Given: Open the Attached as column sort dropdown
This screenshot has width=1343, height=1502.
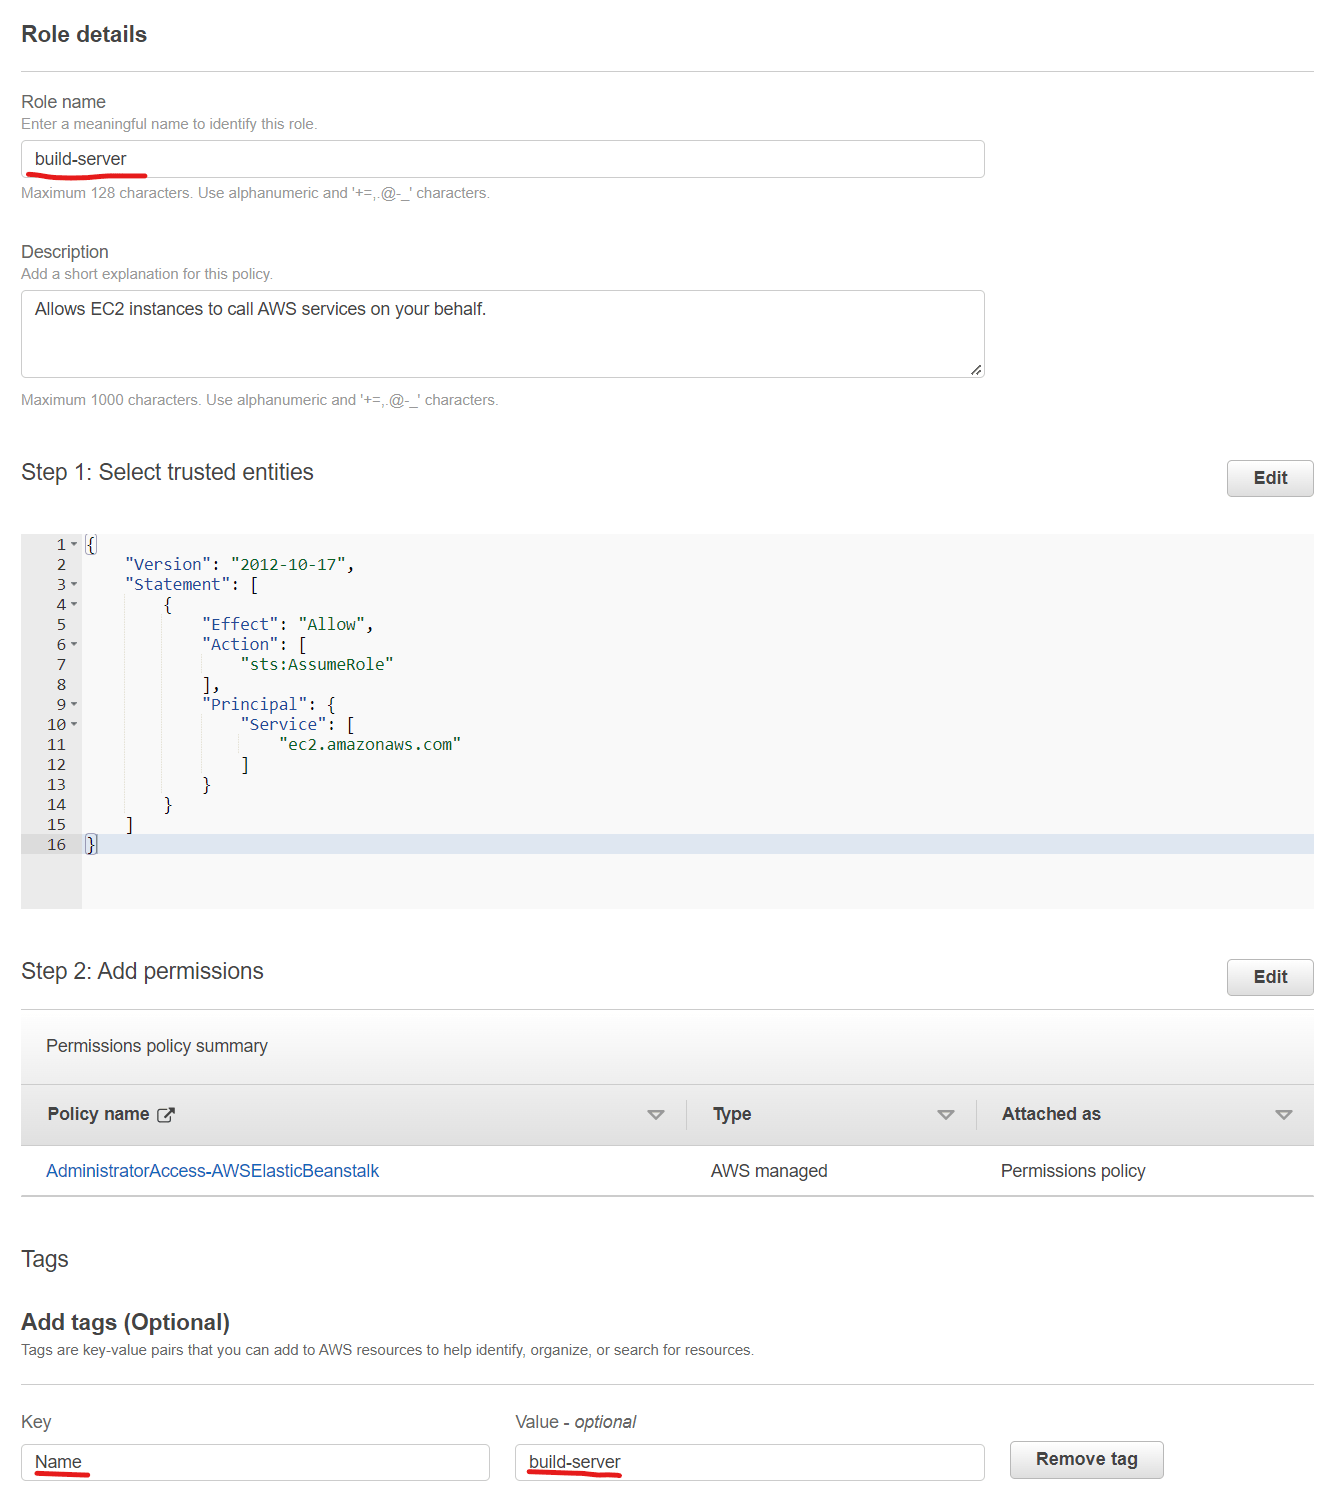Looking at the screenshot, I should coord(1283,1113).
